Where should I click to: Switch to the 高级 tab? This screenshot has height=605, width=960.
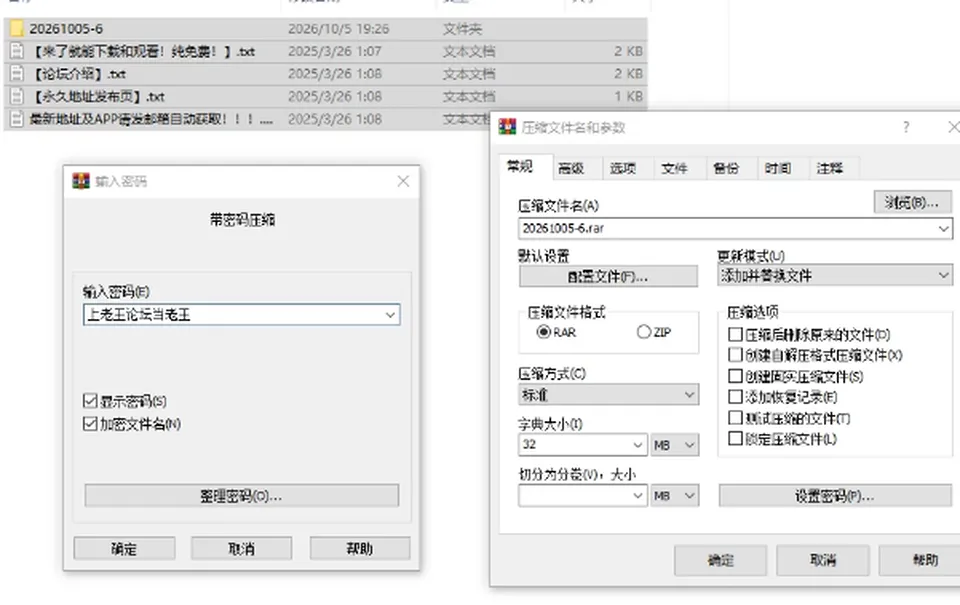[571, 168]
